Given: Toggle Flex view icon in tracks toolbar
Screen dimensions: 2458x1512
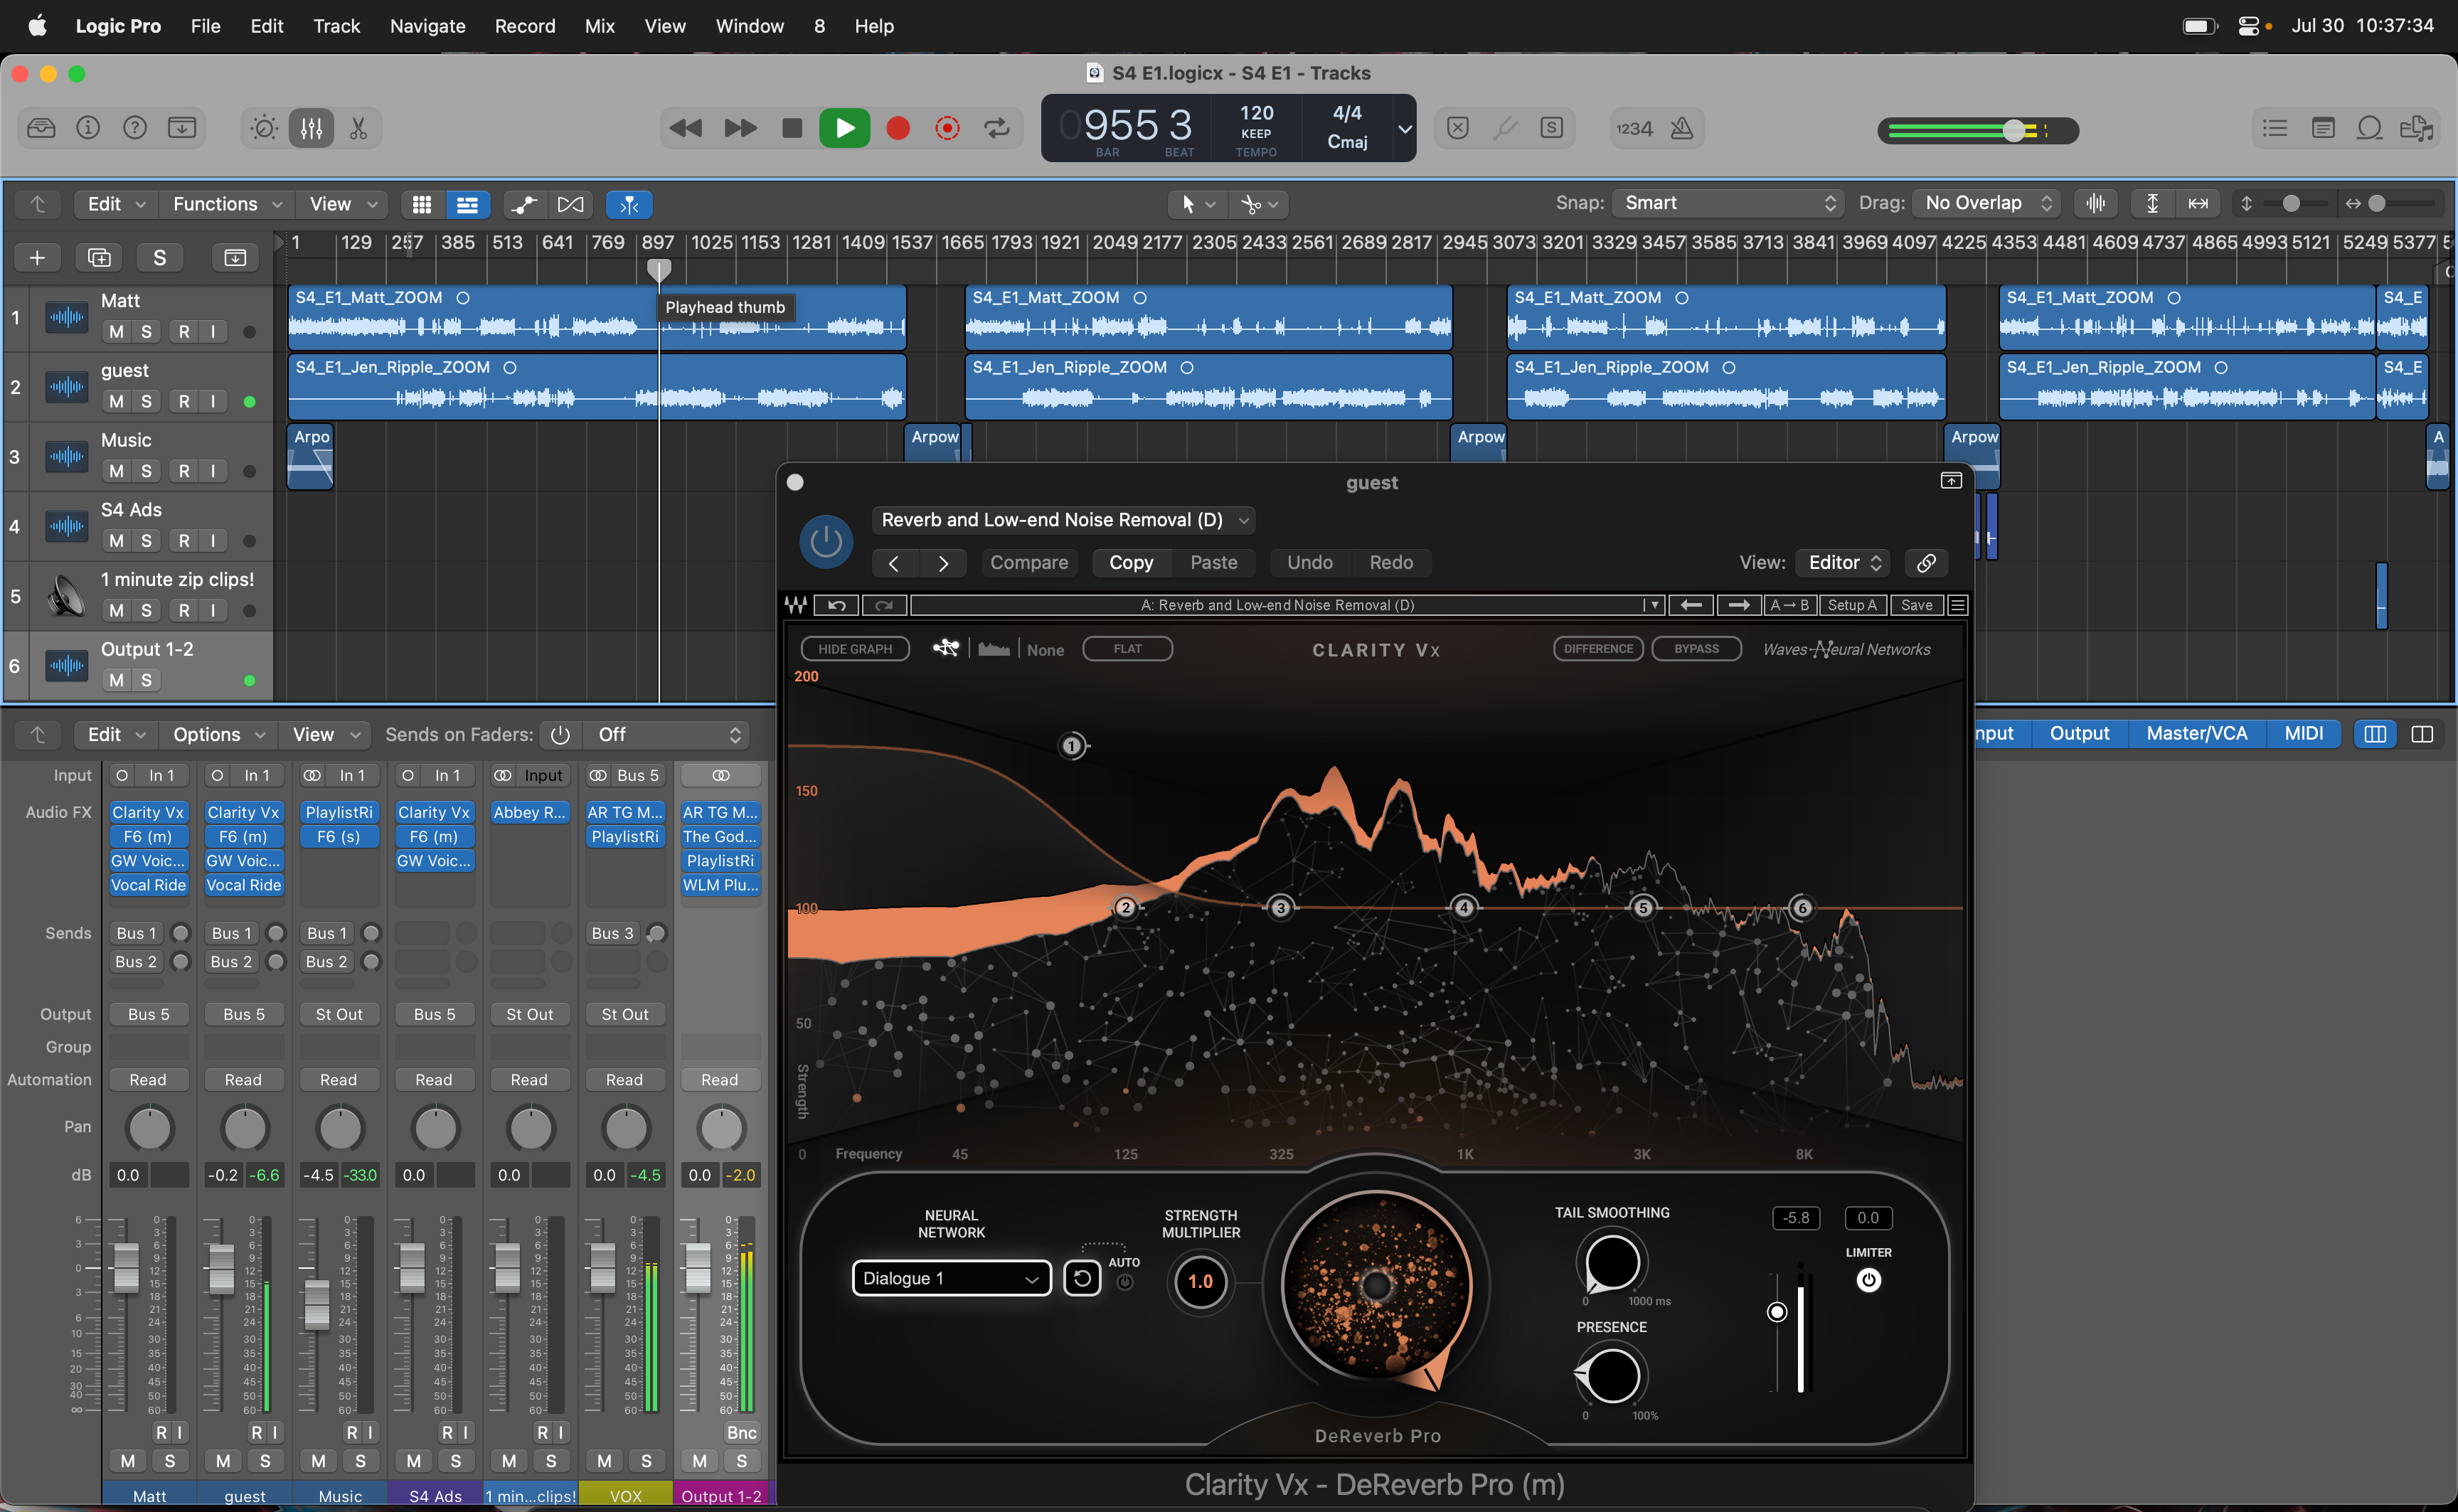Looking at the screenshot, I should (x=570, y=204).
